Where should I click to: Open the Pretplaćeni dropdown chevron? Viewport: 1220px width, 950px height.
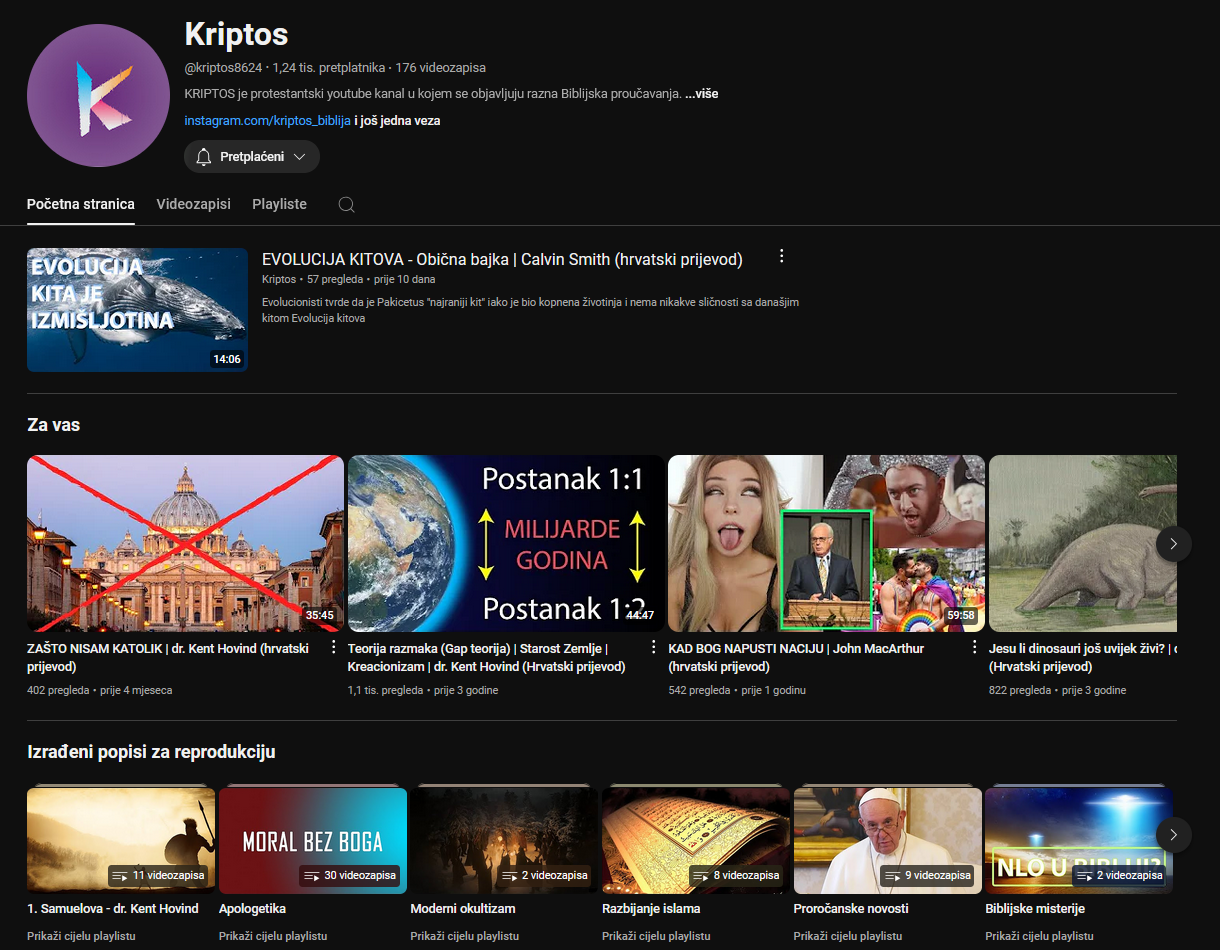pyautogui.click(x=300, y=156)
